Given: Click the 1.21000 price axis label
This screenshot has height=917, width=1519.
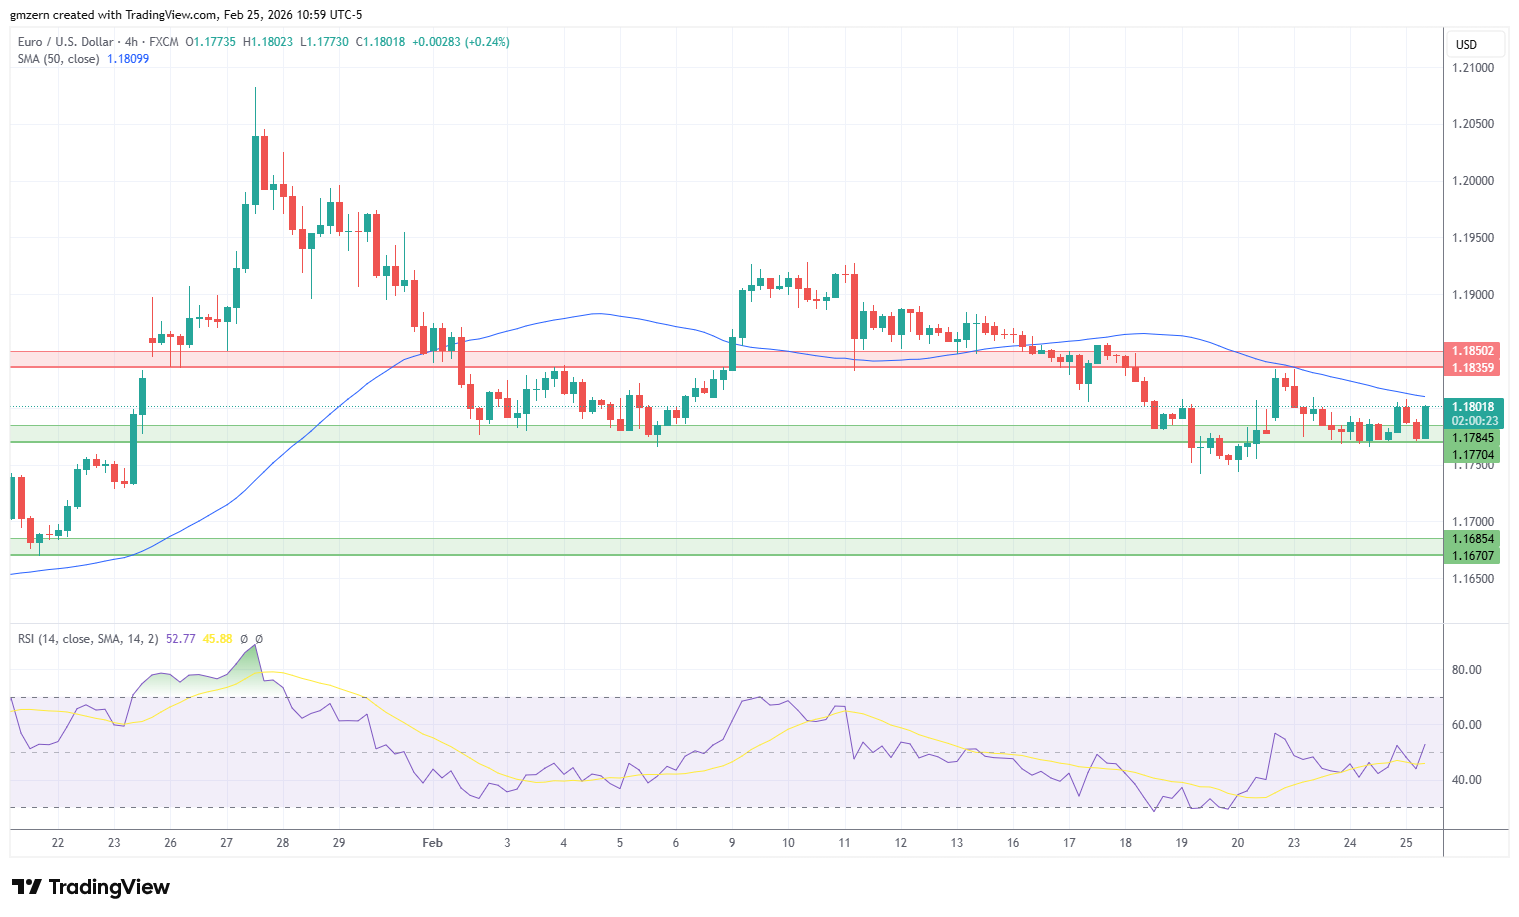Looking at the screenshot, I should [1474, 68].
